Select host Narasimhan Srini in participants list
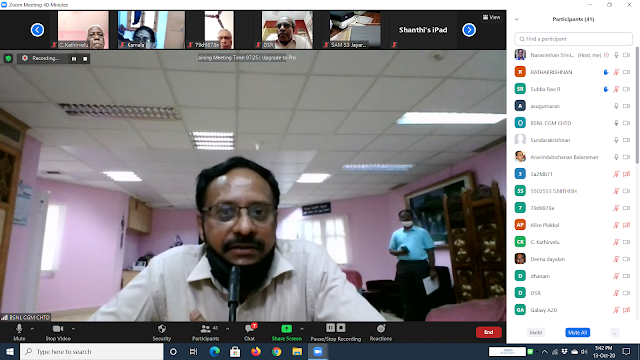 pyautogui.click(x=573, y=55)
